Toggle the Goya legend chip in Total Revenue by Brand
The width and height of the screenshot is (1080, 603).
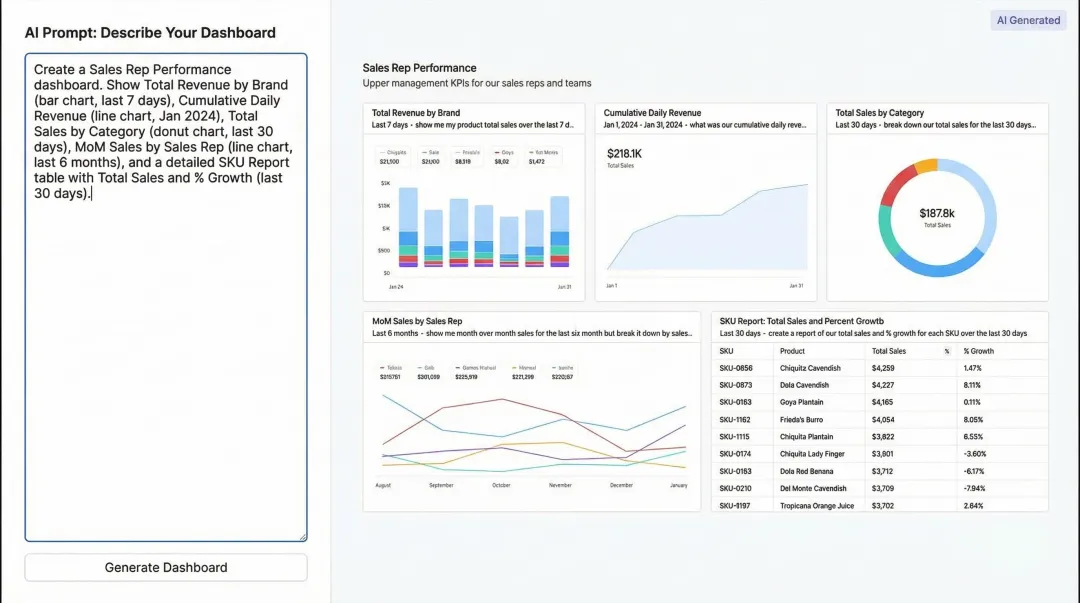505,156
